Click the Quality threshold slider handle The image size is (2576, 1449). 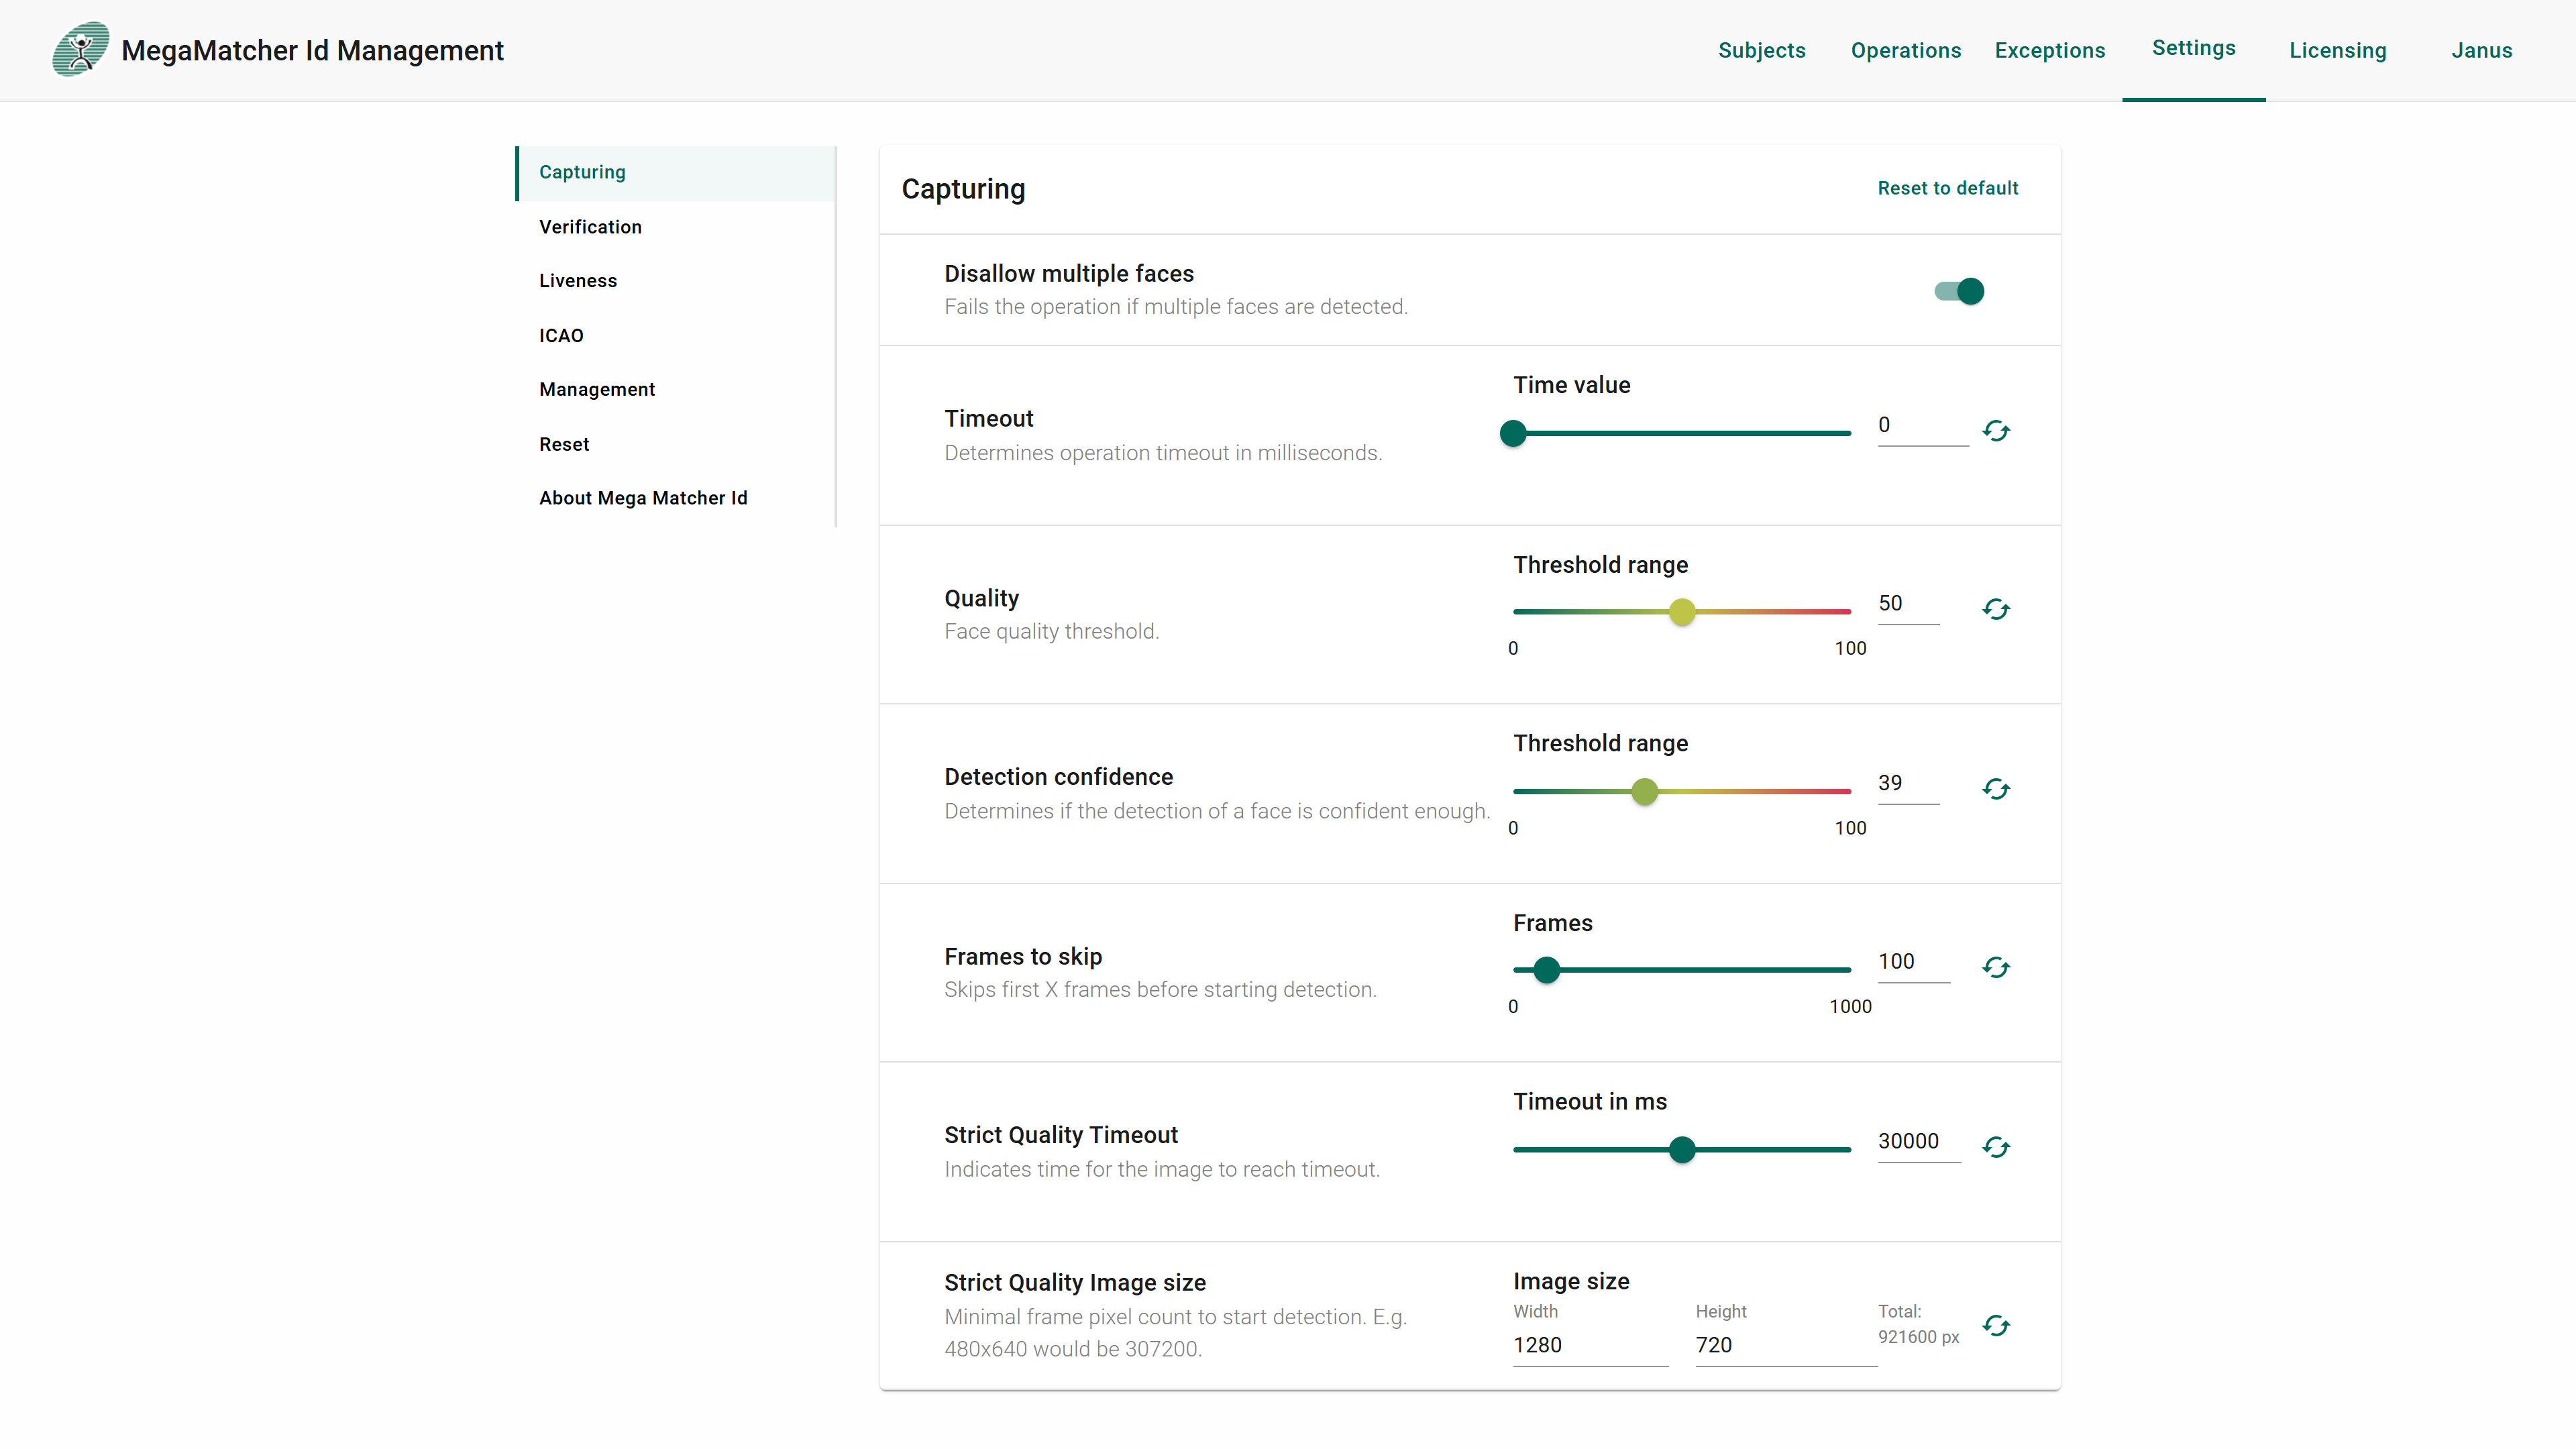pyautogui.click(x=1682, y=612)
